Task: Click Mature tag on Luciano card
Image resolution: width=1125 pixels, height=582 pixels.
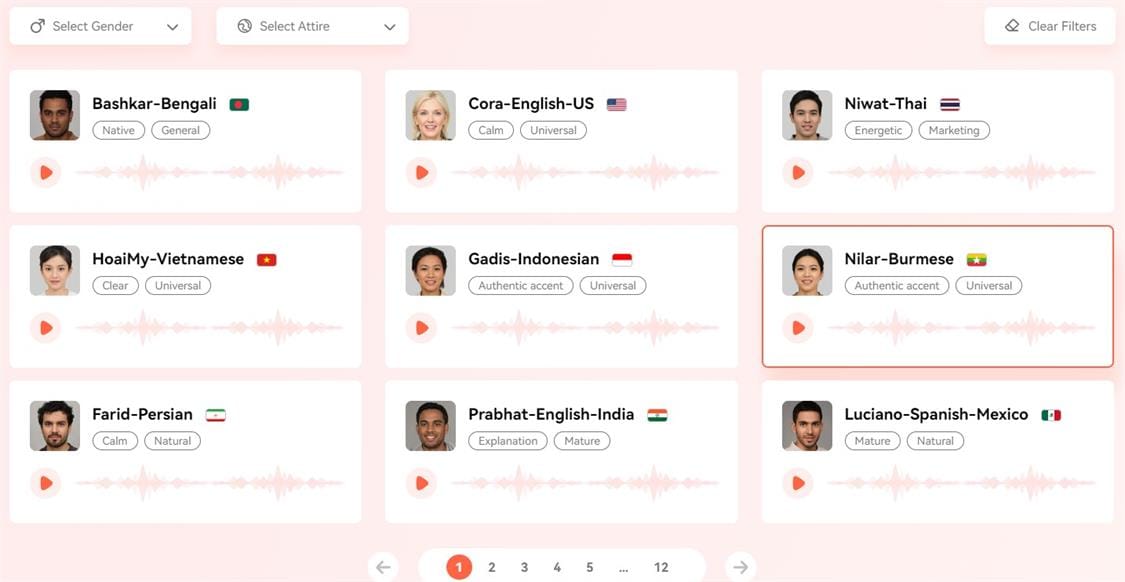Action: pos(872,441)
